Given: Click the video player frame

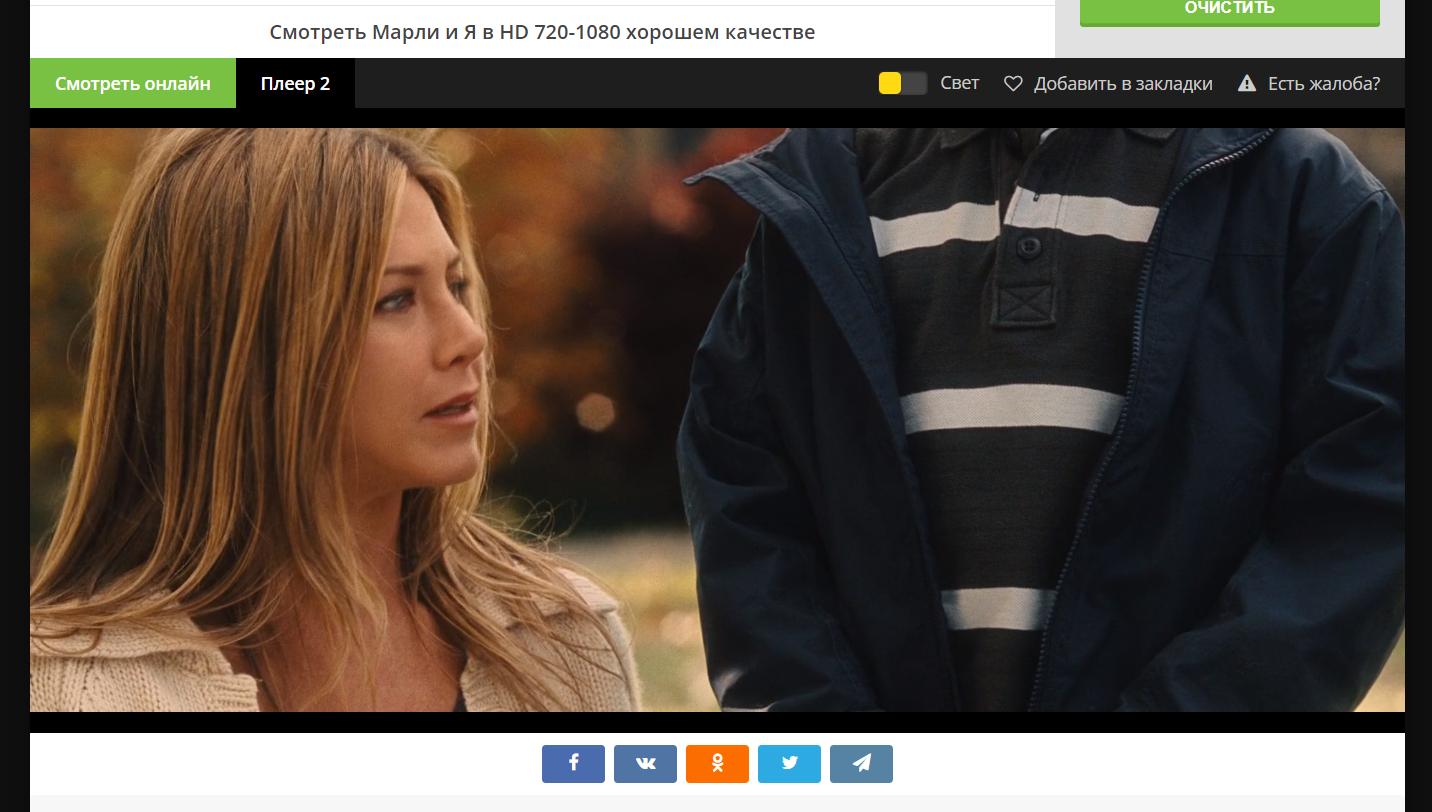Looking at the screenshot, I should tap(717, 420).
